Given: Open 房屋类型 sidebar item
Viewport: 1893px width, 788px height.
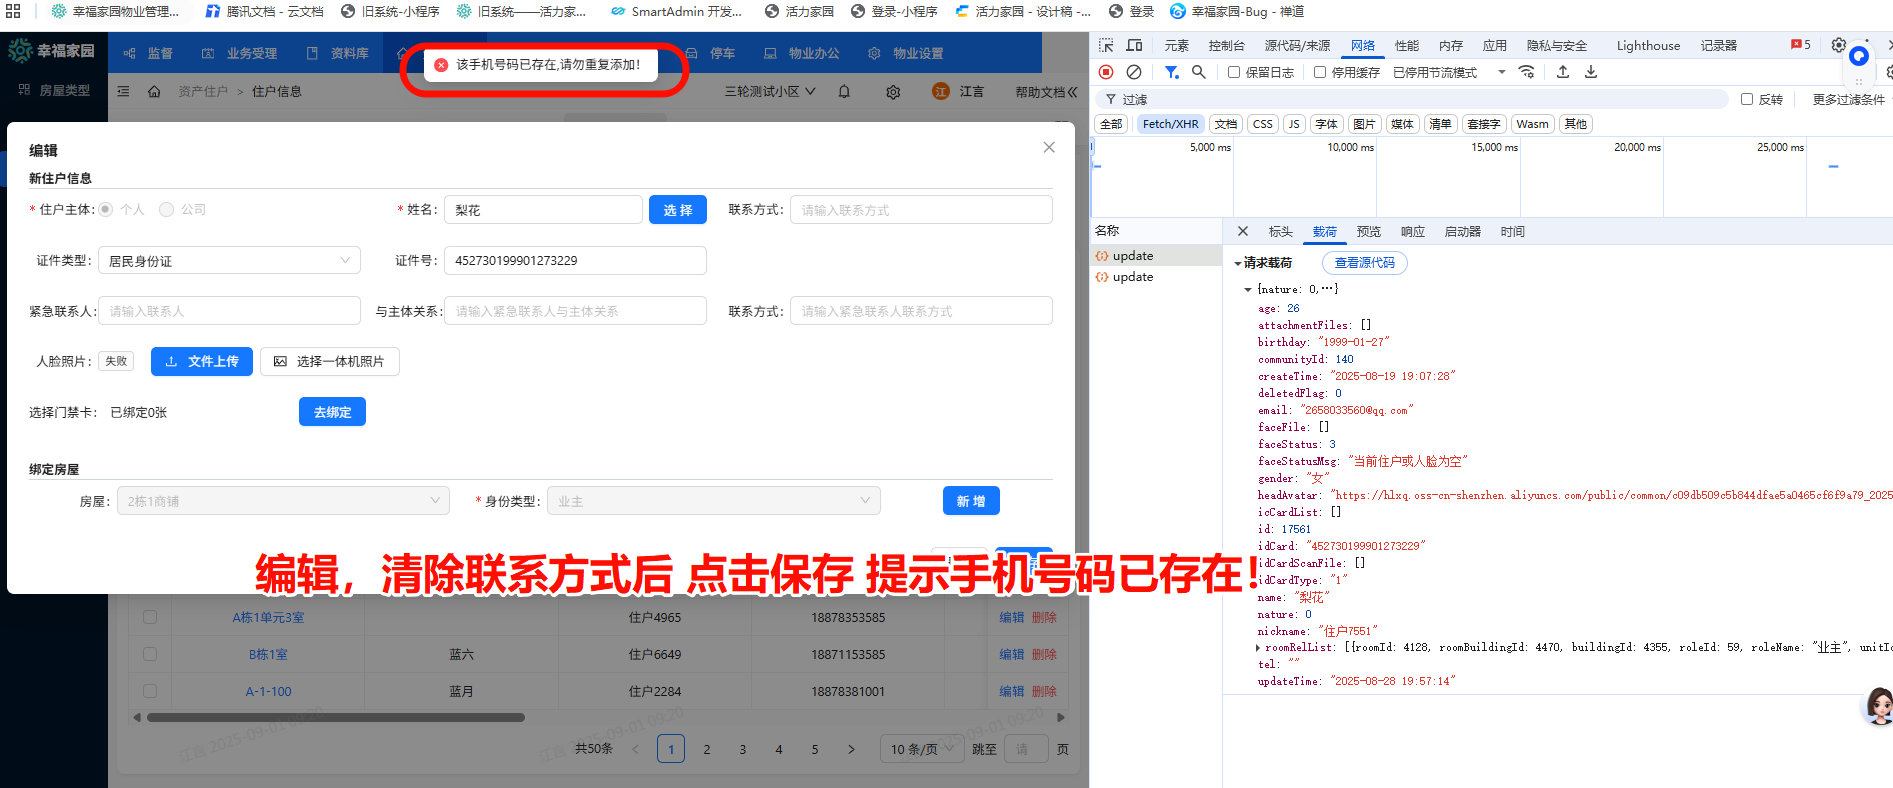Looking at the screenshot, I should (x=54, y=90).
